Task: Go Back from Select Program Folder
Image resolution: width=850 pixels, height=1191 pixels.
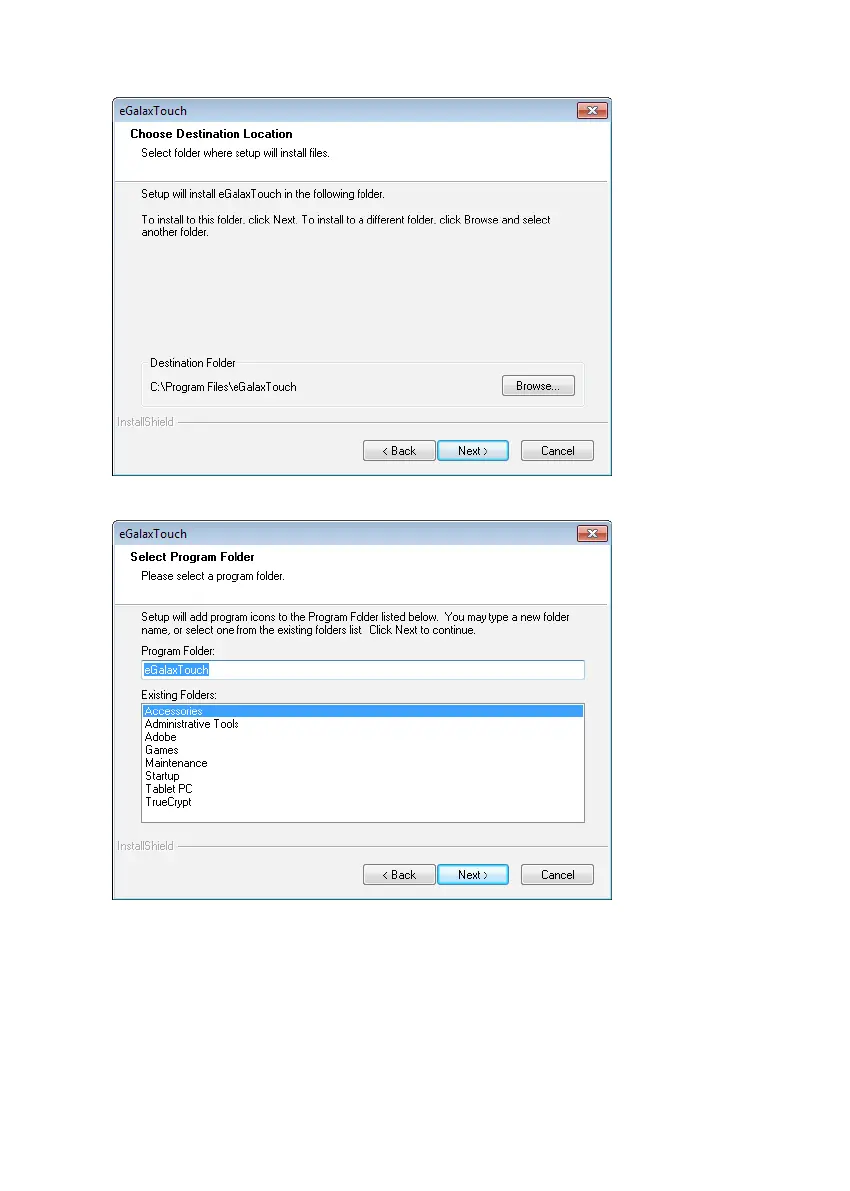Action: [399, 875]
